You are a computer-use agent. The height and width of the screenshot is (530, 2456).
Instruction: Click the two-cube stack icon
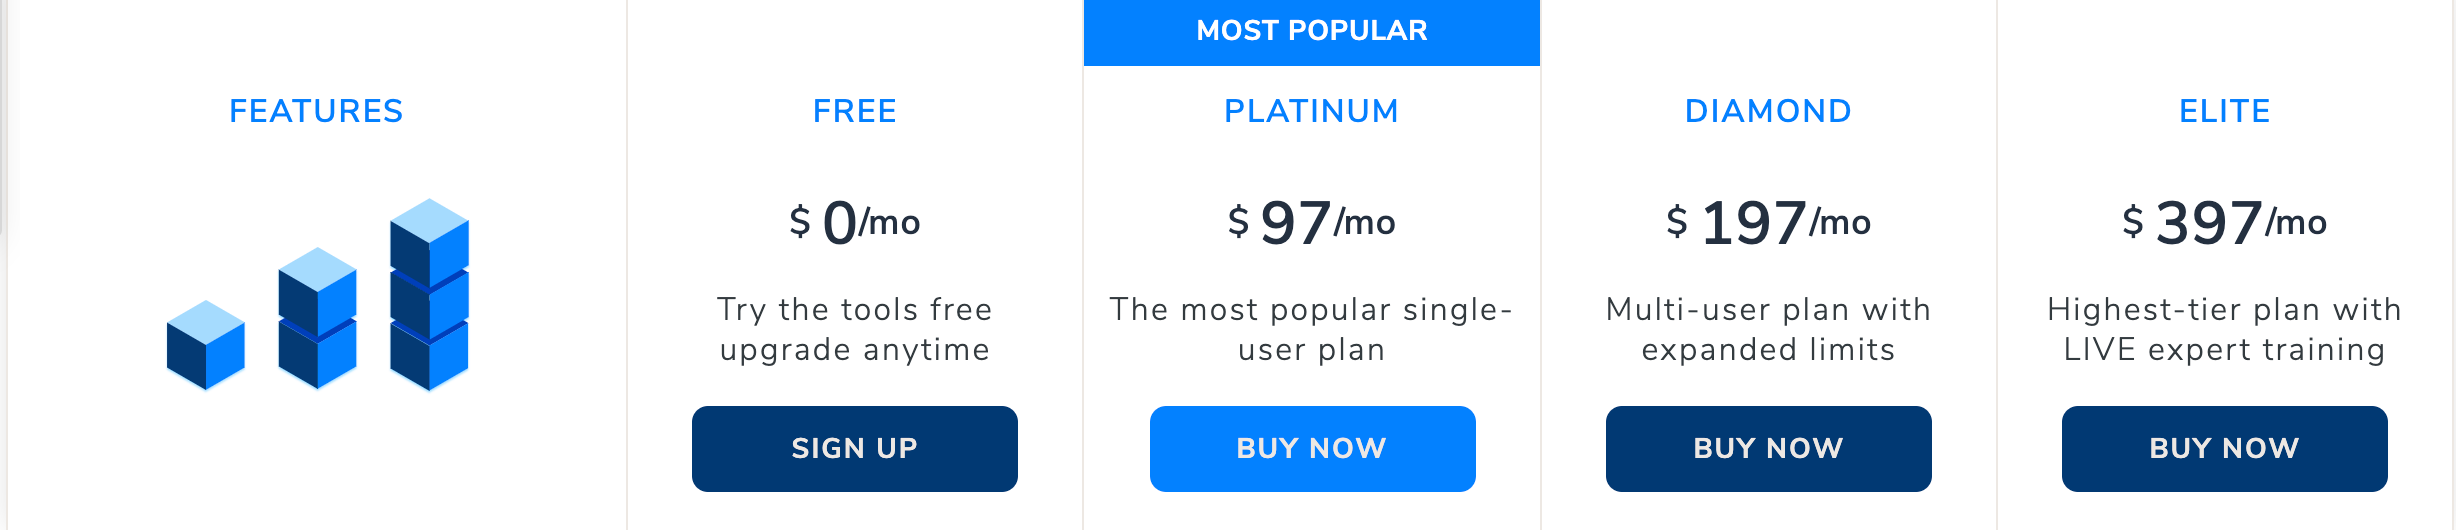point(317,318)
